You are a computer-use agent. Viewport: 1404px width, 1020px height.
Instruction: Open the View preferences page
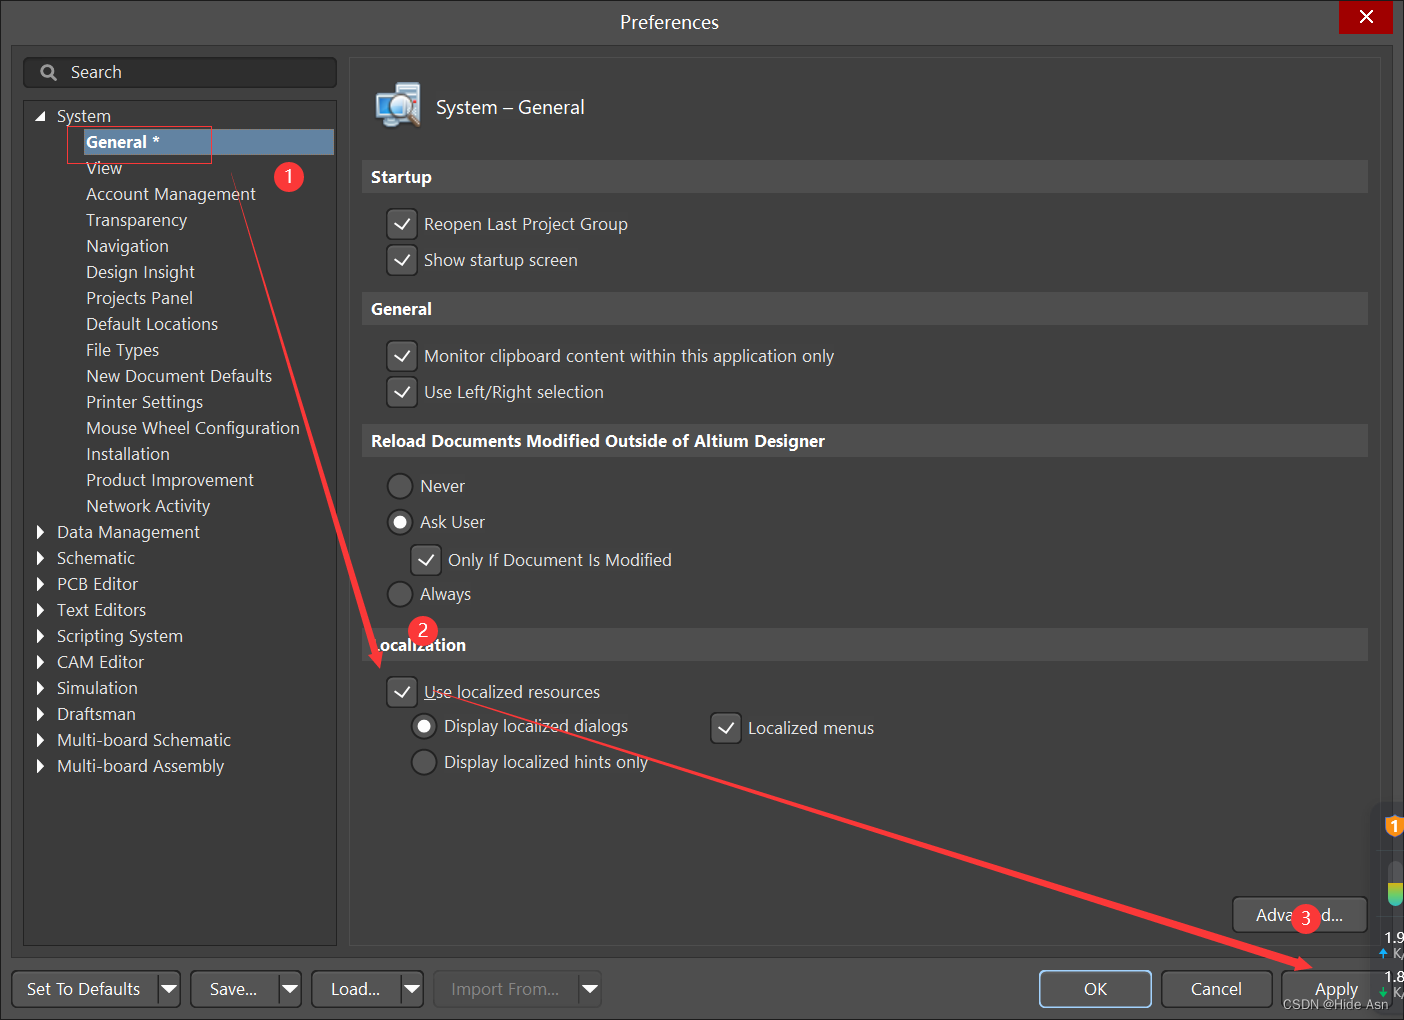click(x=104, y=168)
